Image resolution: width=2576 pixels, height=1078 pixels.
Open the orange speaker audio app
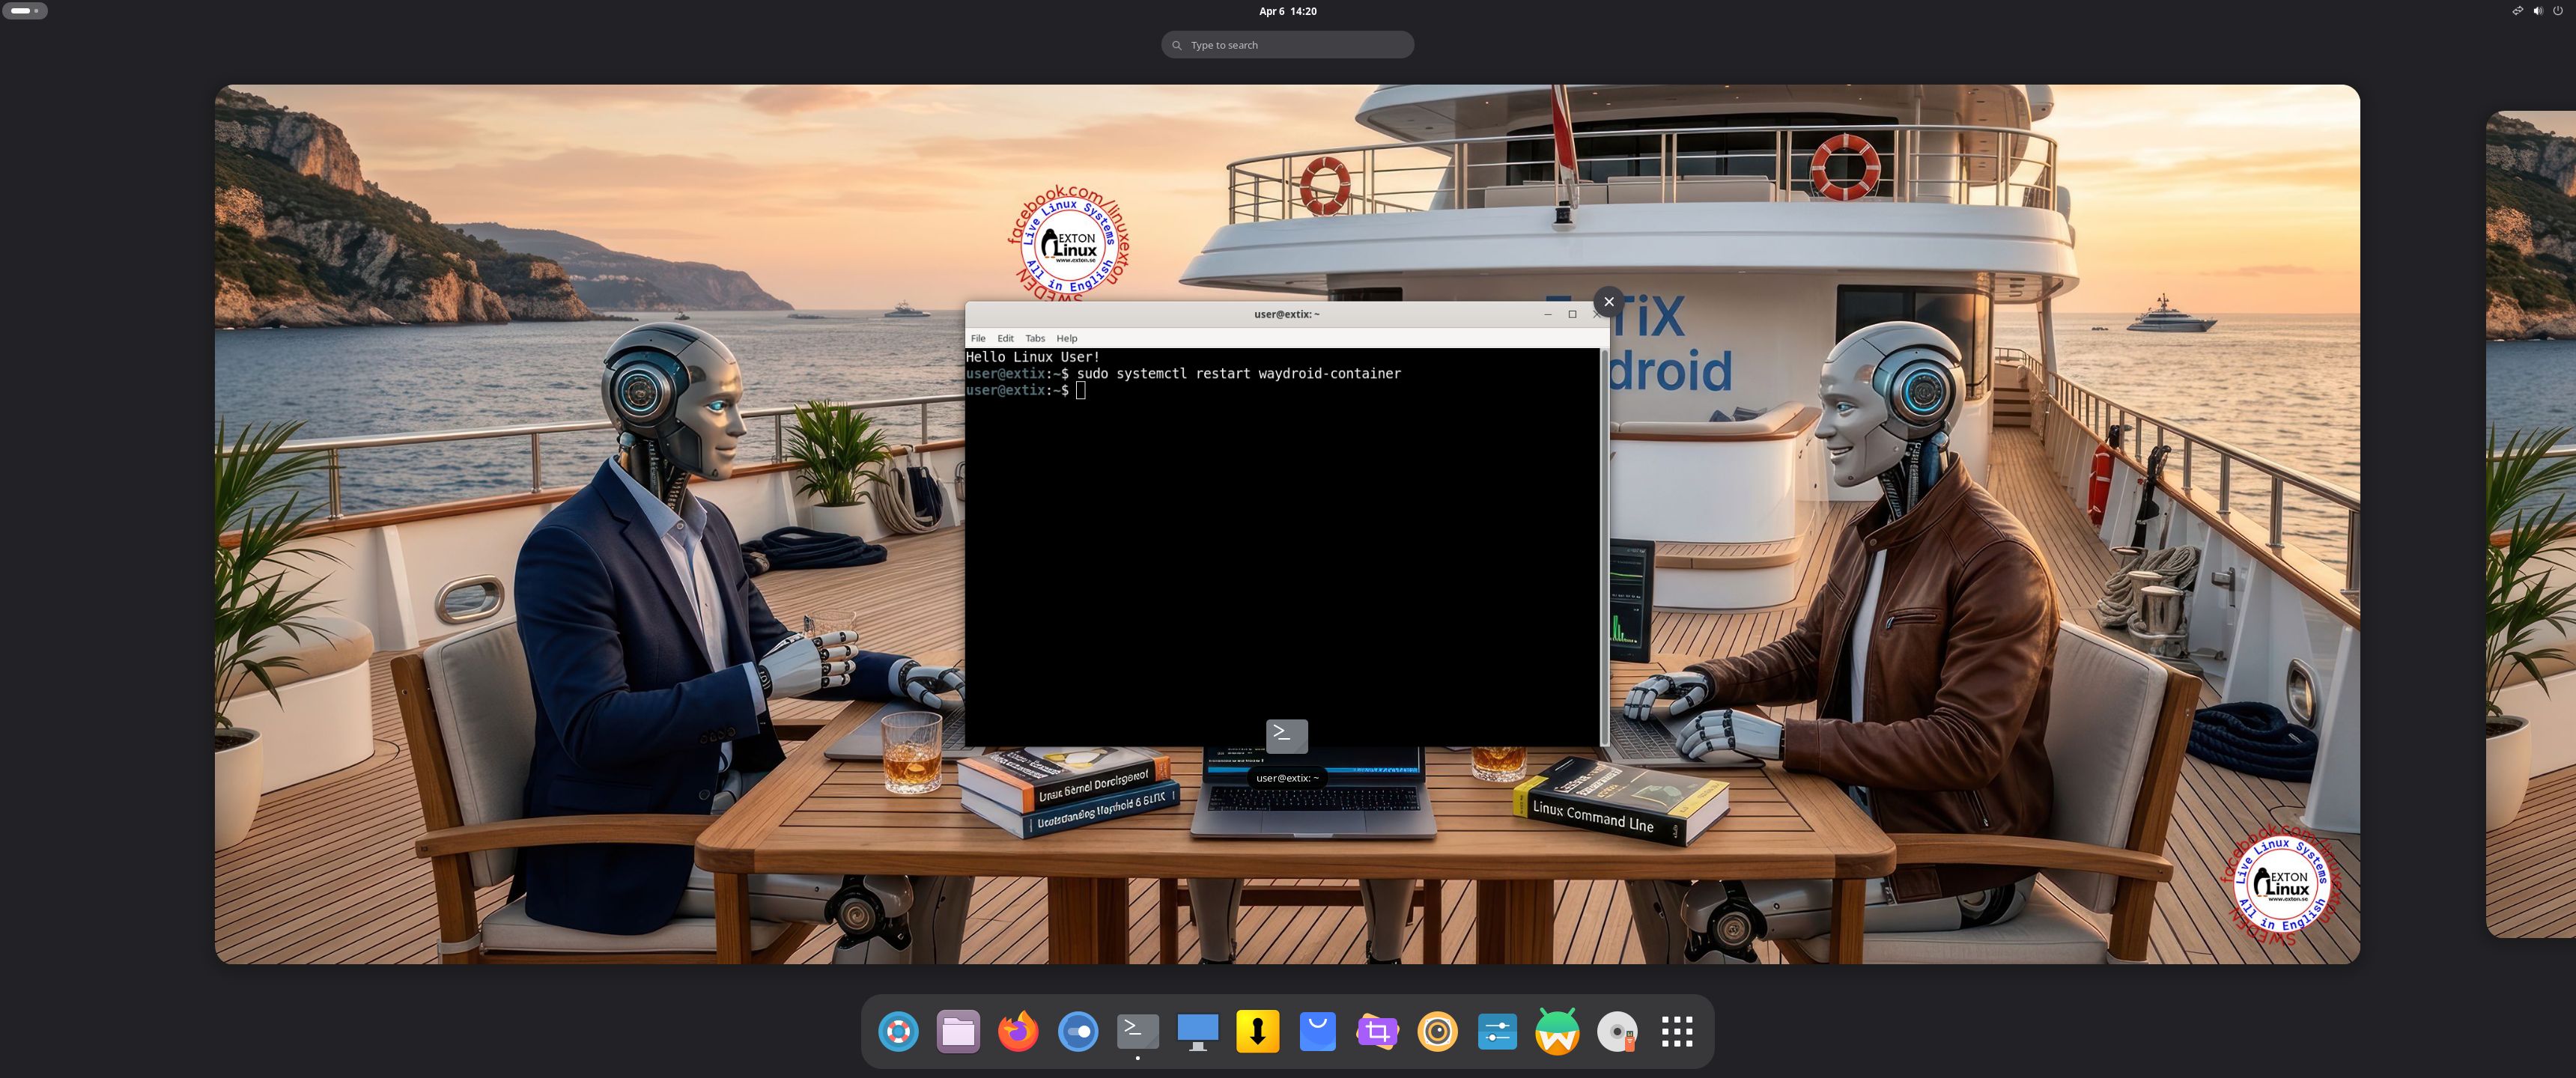[x=1438, y=1031]
